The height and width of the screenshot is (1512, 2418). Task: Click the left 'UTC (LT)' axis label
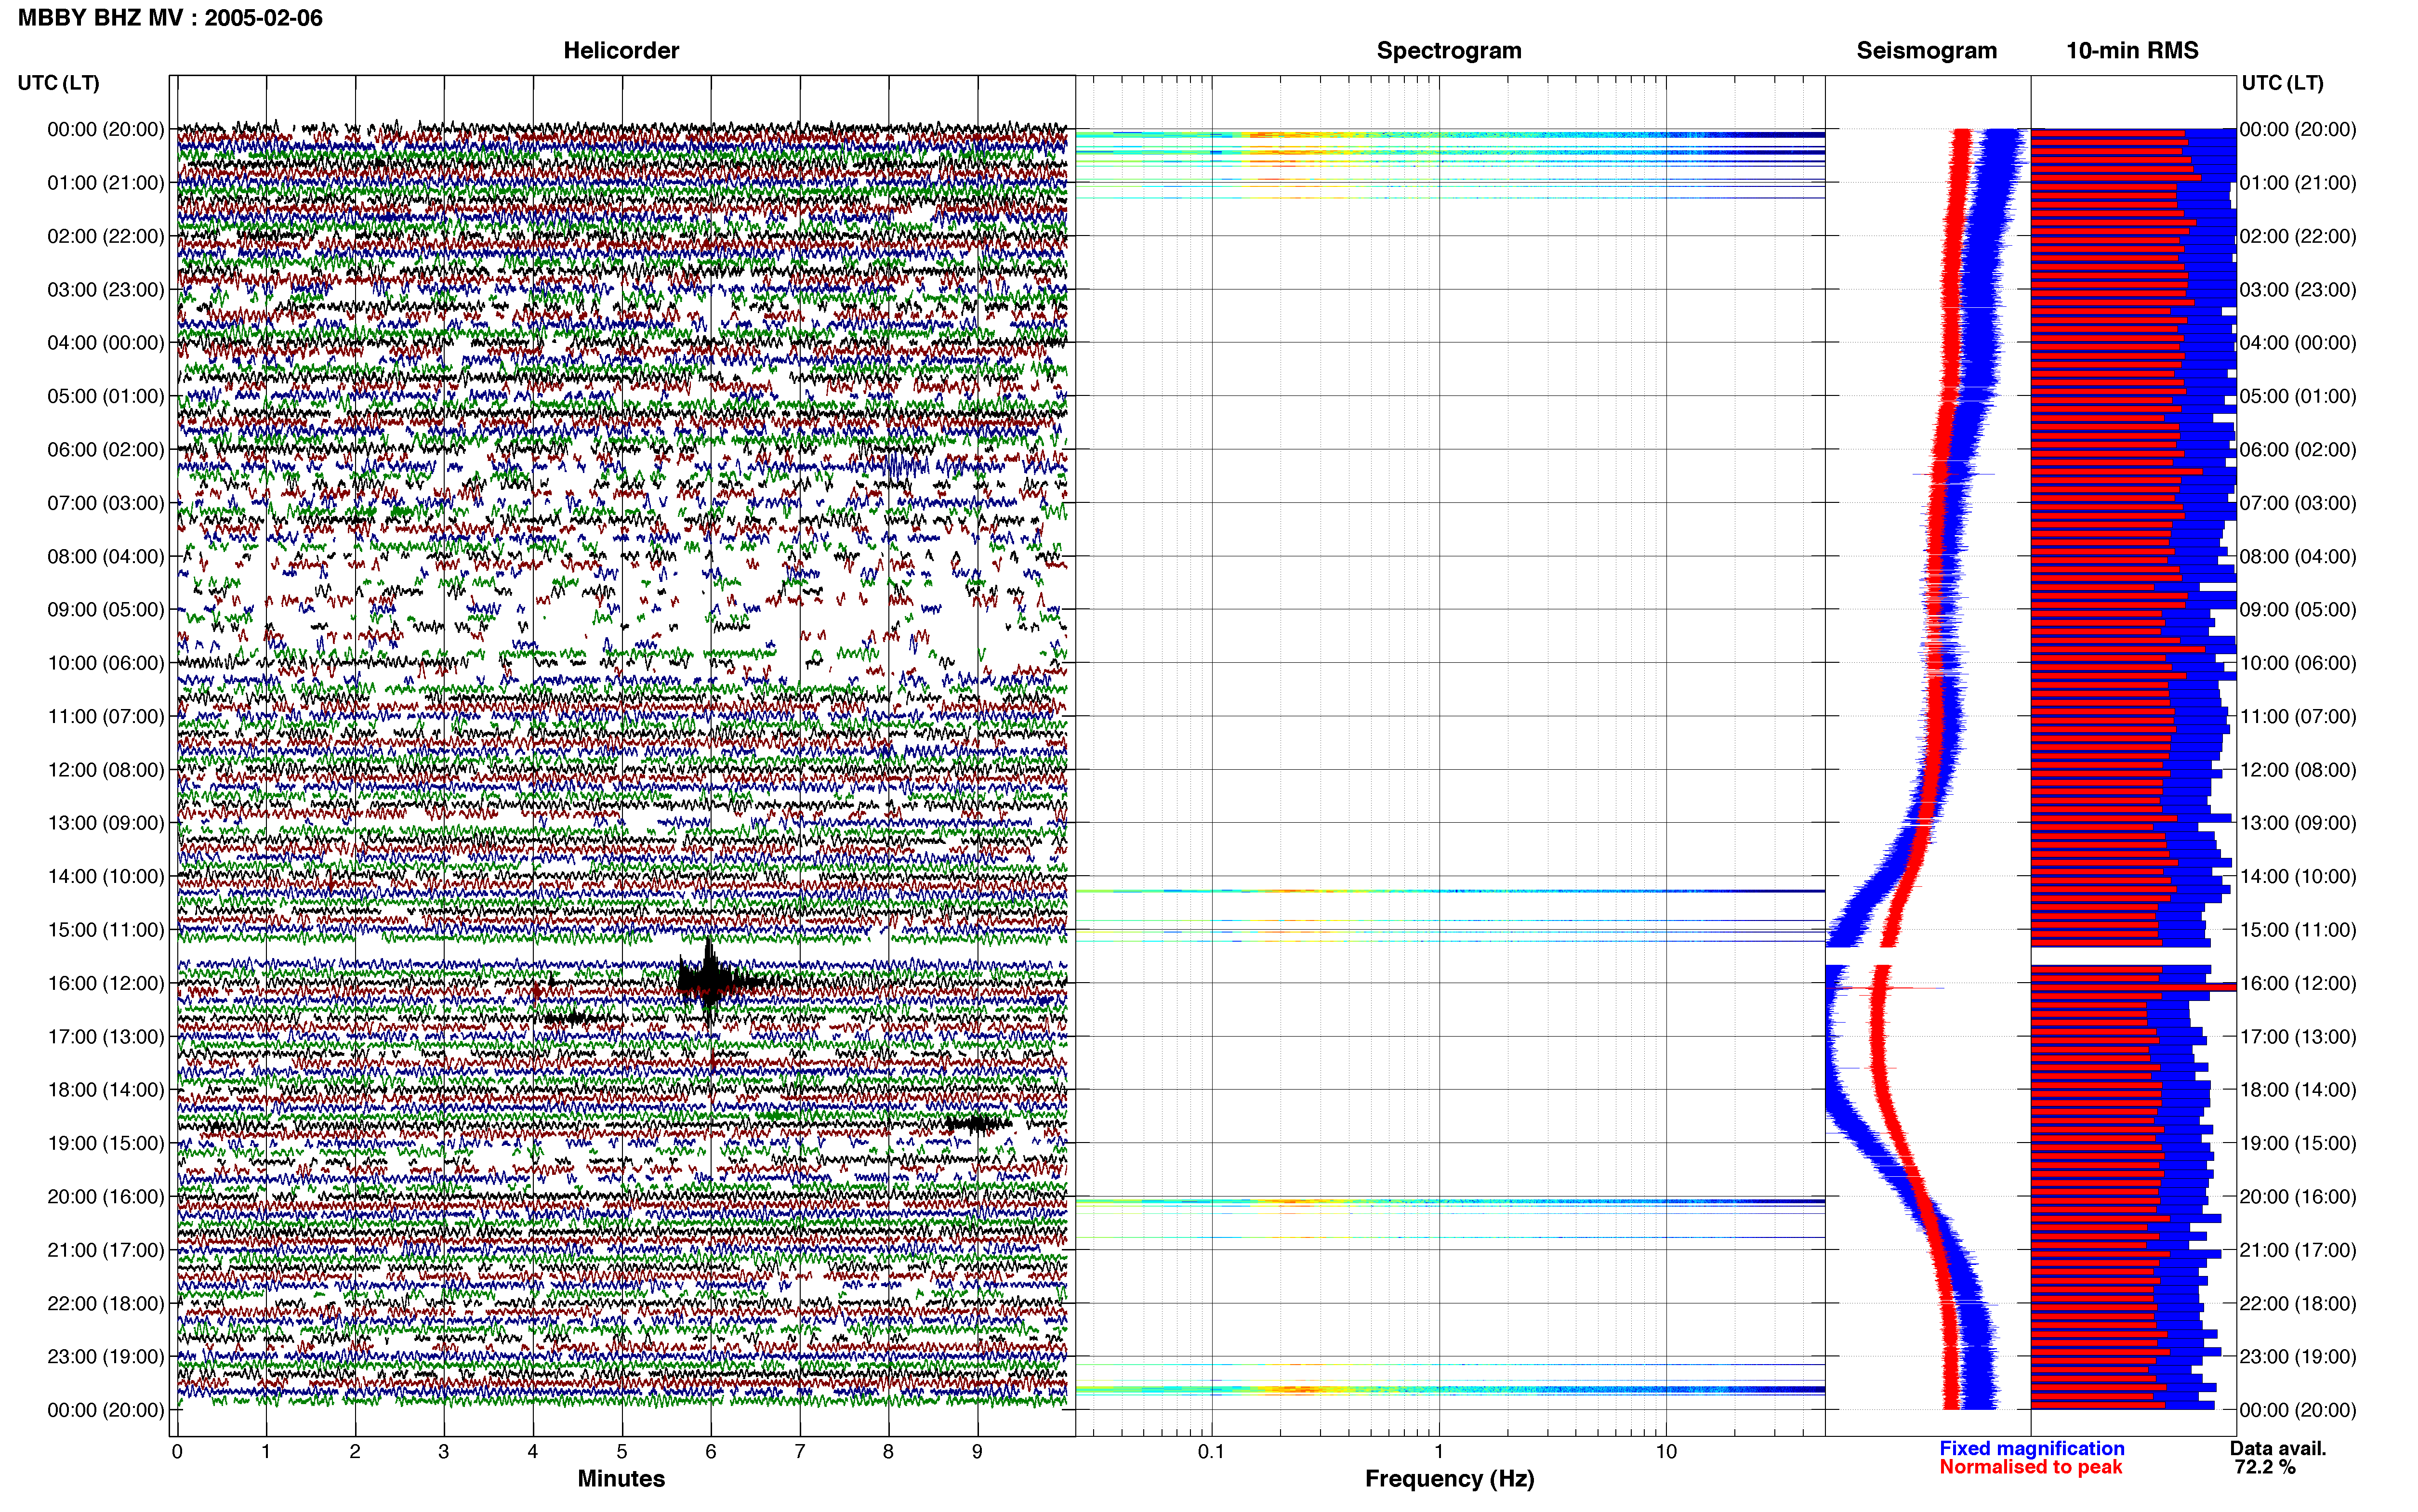tap(58, 83)
